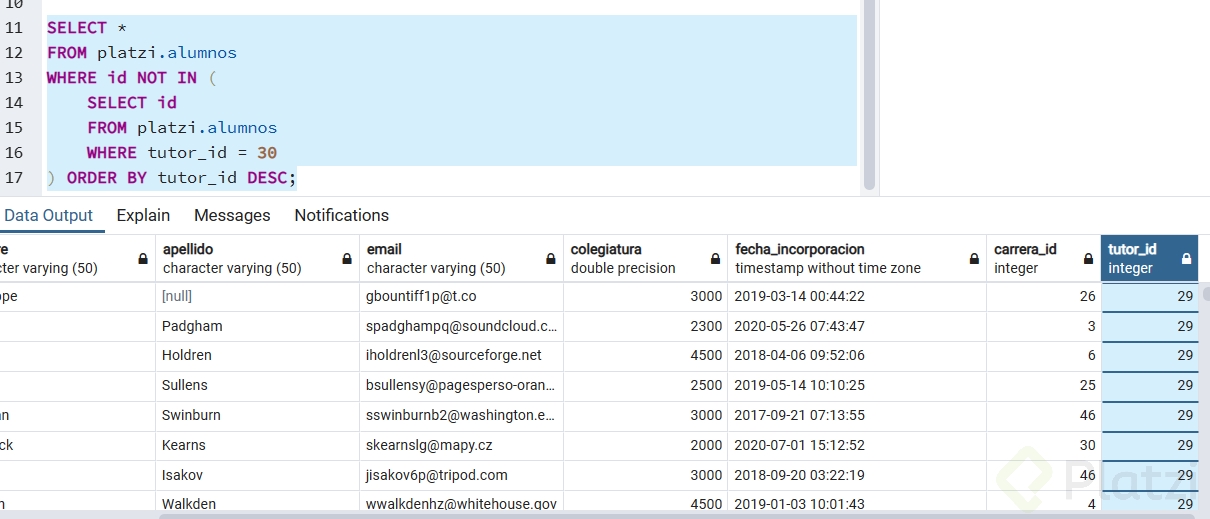Click the Walkden apellido cell

pos(258,503)
